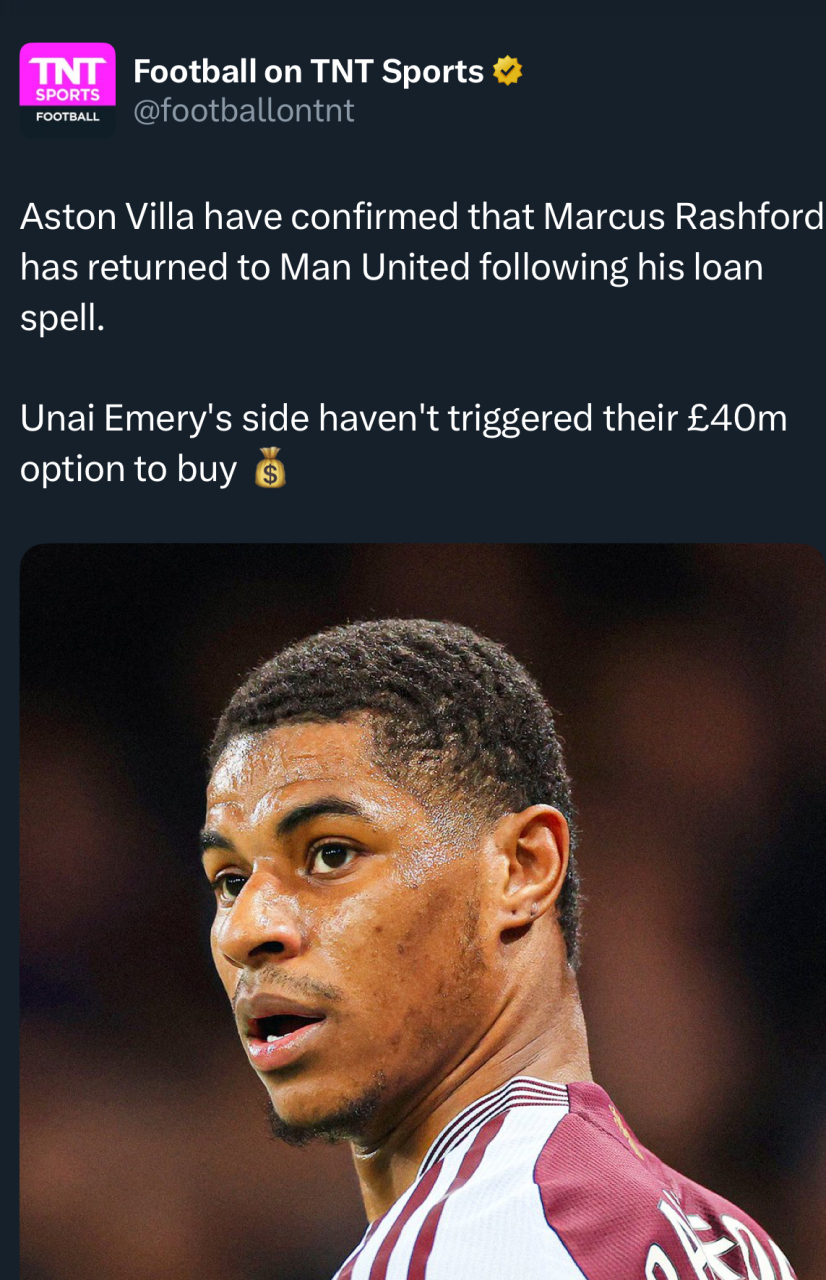This screenshot has height=1280, width=826.
Task: Click the FOOTBALL label under TNT logo
Action: coord(67,117)
